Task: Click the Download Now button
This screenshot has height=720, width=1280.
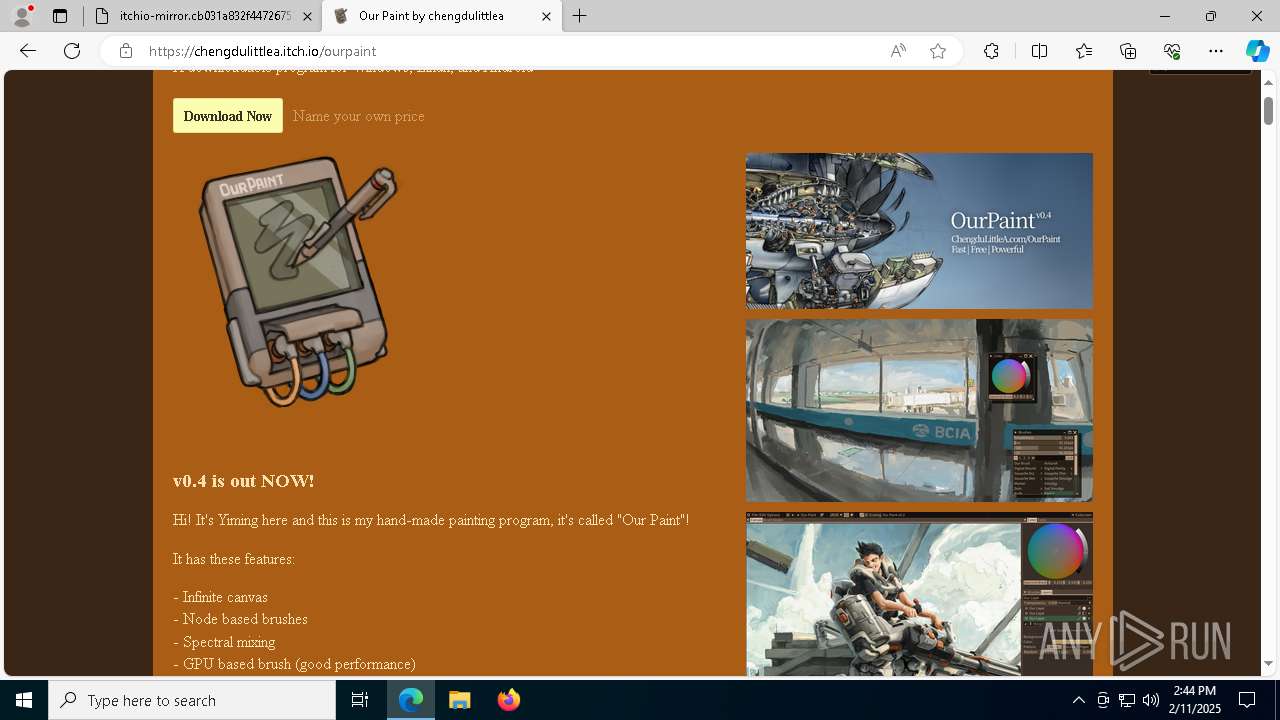Action: coord(228,116)
